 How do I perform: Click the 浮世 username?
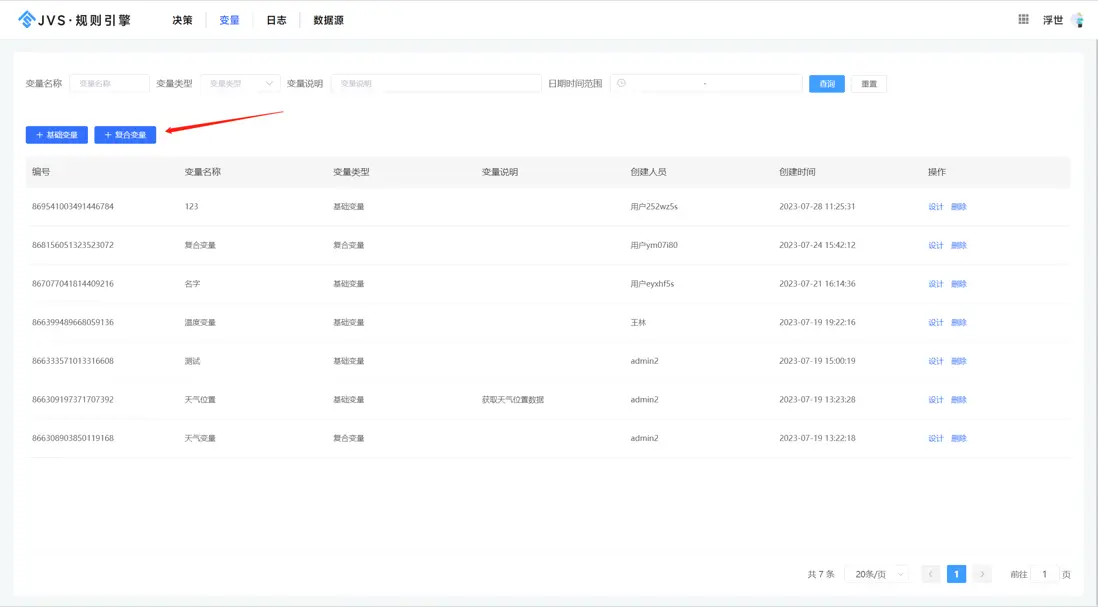pos(1052,20)
